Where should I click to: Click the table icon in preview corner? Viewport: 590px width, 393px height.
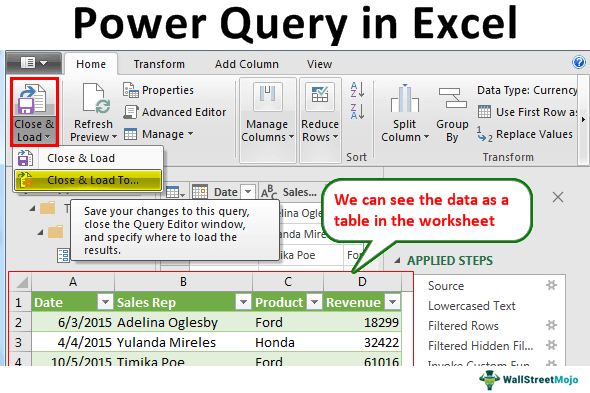[x=175, y=192]
